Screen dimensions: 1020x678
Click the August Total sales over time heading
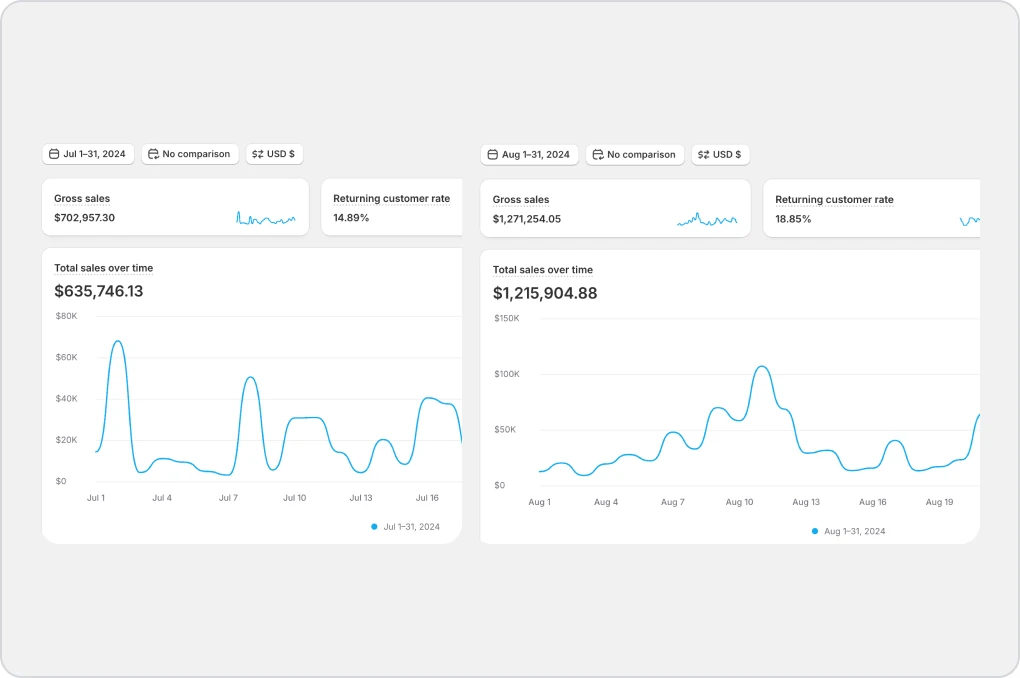pos(543,270)
